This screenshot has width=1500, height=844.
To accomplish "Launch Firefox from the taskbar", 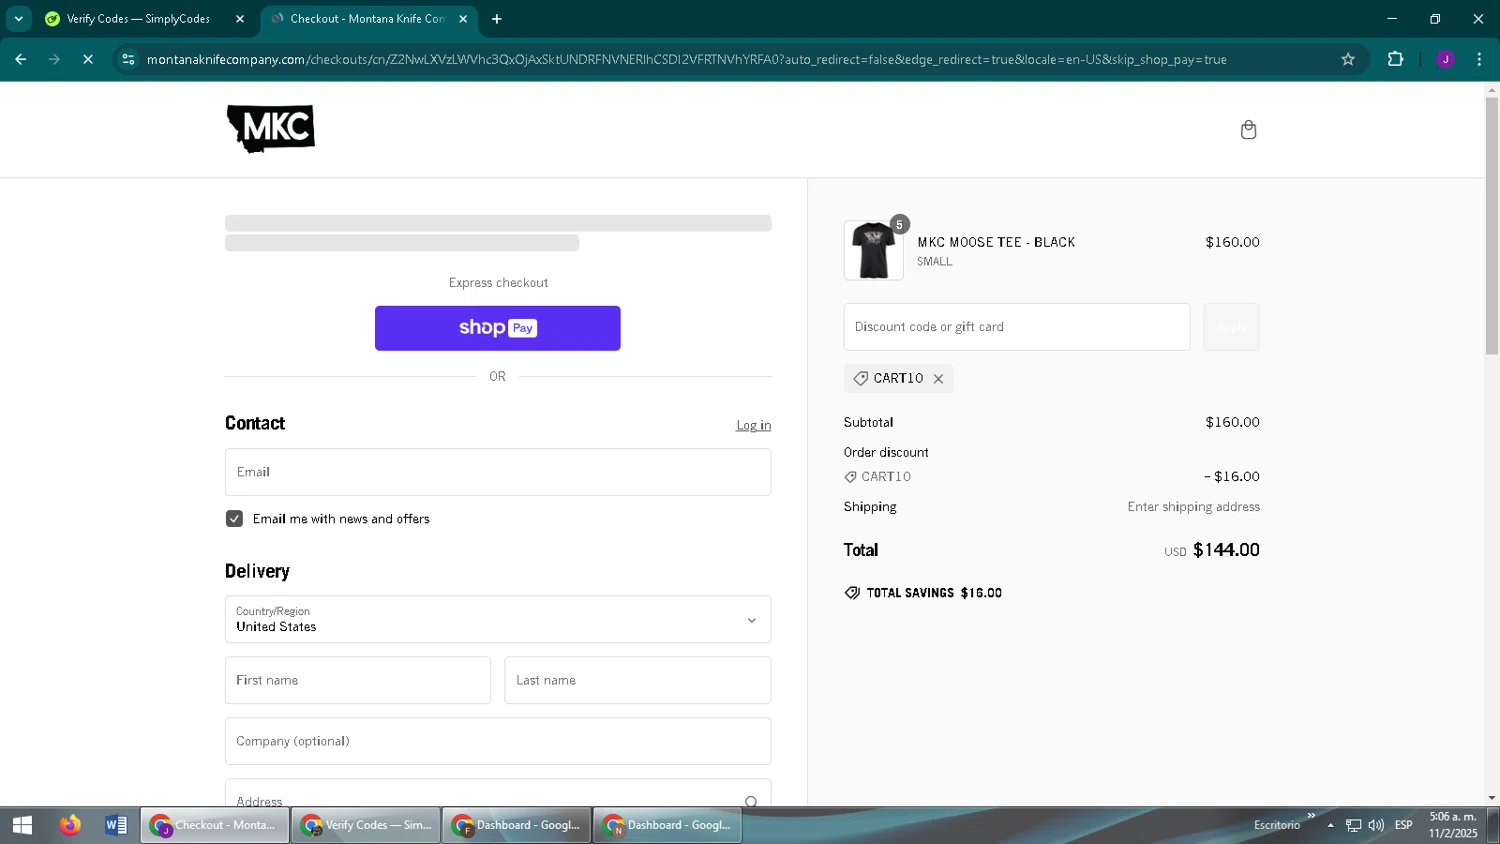I will pyautogui.click(x=69, y=825).
